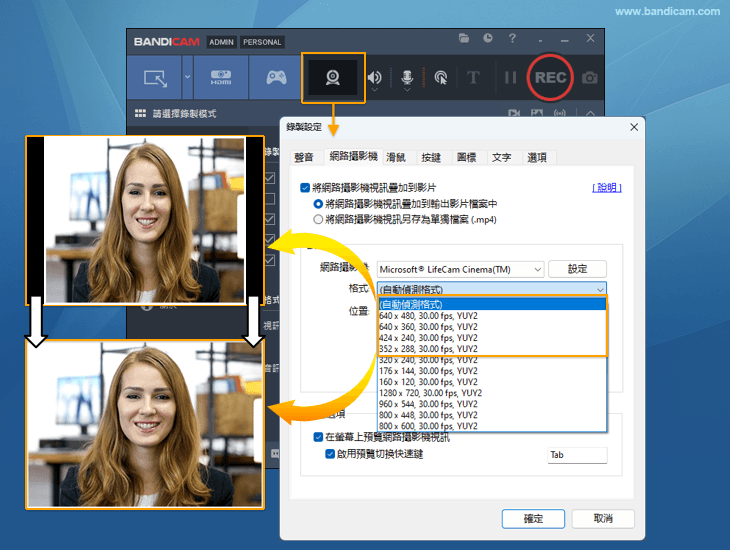This screenshot has width=730, height=550.
Task: Choose 1280 x 720, 30.00 fps format option
Action: tap(430, 393)
